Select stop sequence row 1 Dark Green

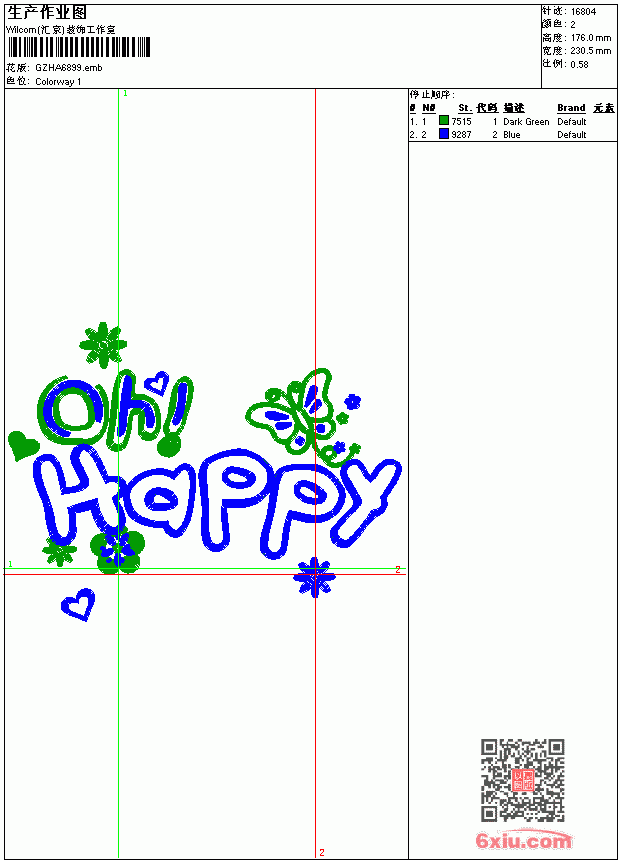point(512,121)
